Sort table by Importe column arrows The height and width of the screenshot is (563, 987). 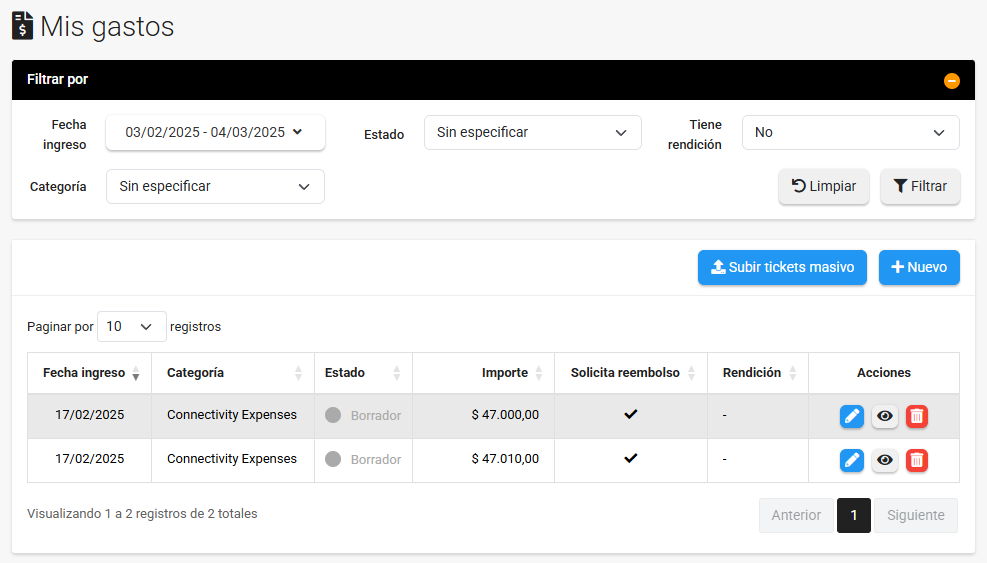point(539,373)
